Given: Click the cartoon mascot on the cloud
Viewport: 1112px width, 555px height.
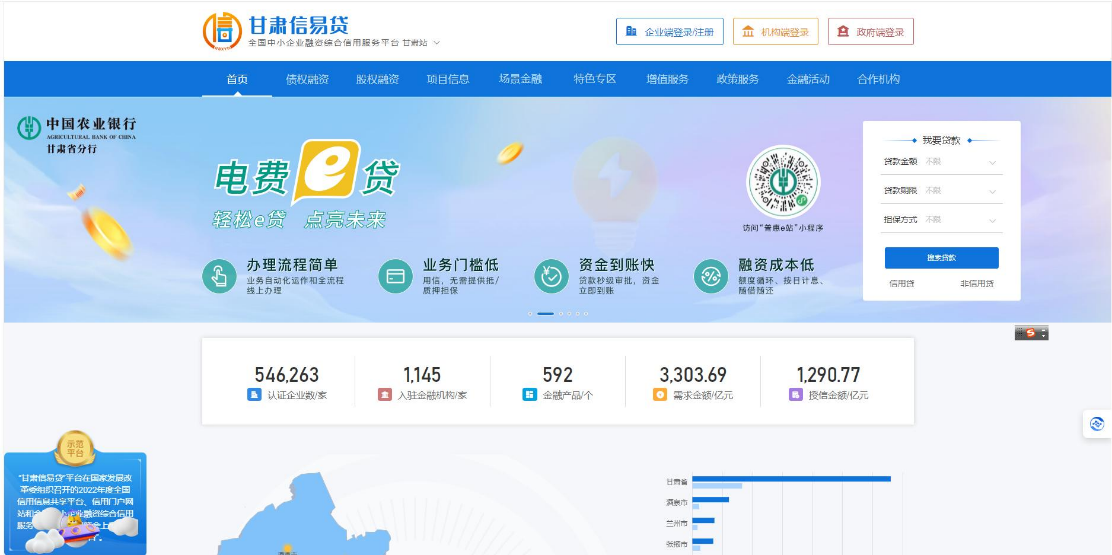Looking at the screenshot, I should [75, 529].
